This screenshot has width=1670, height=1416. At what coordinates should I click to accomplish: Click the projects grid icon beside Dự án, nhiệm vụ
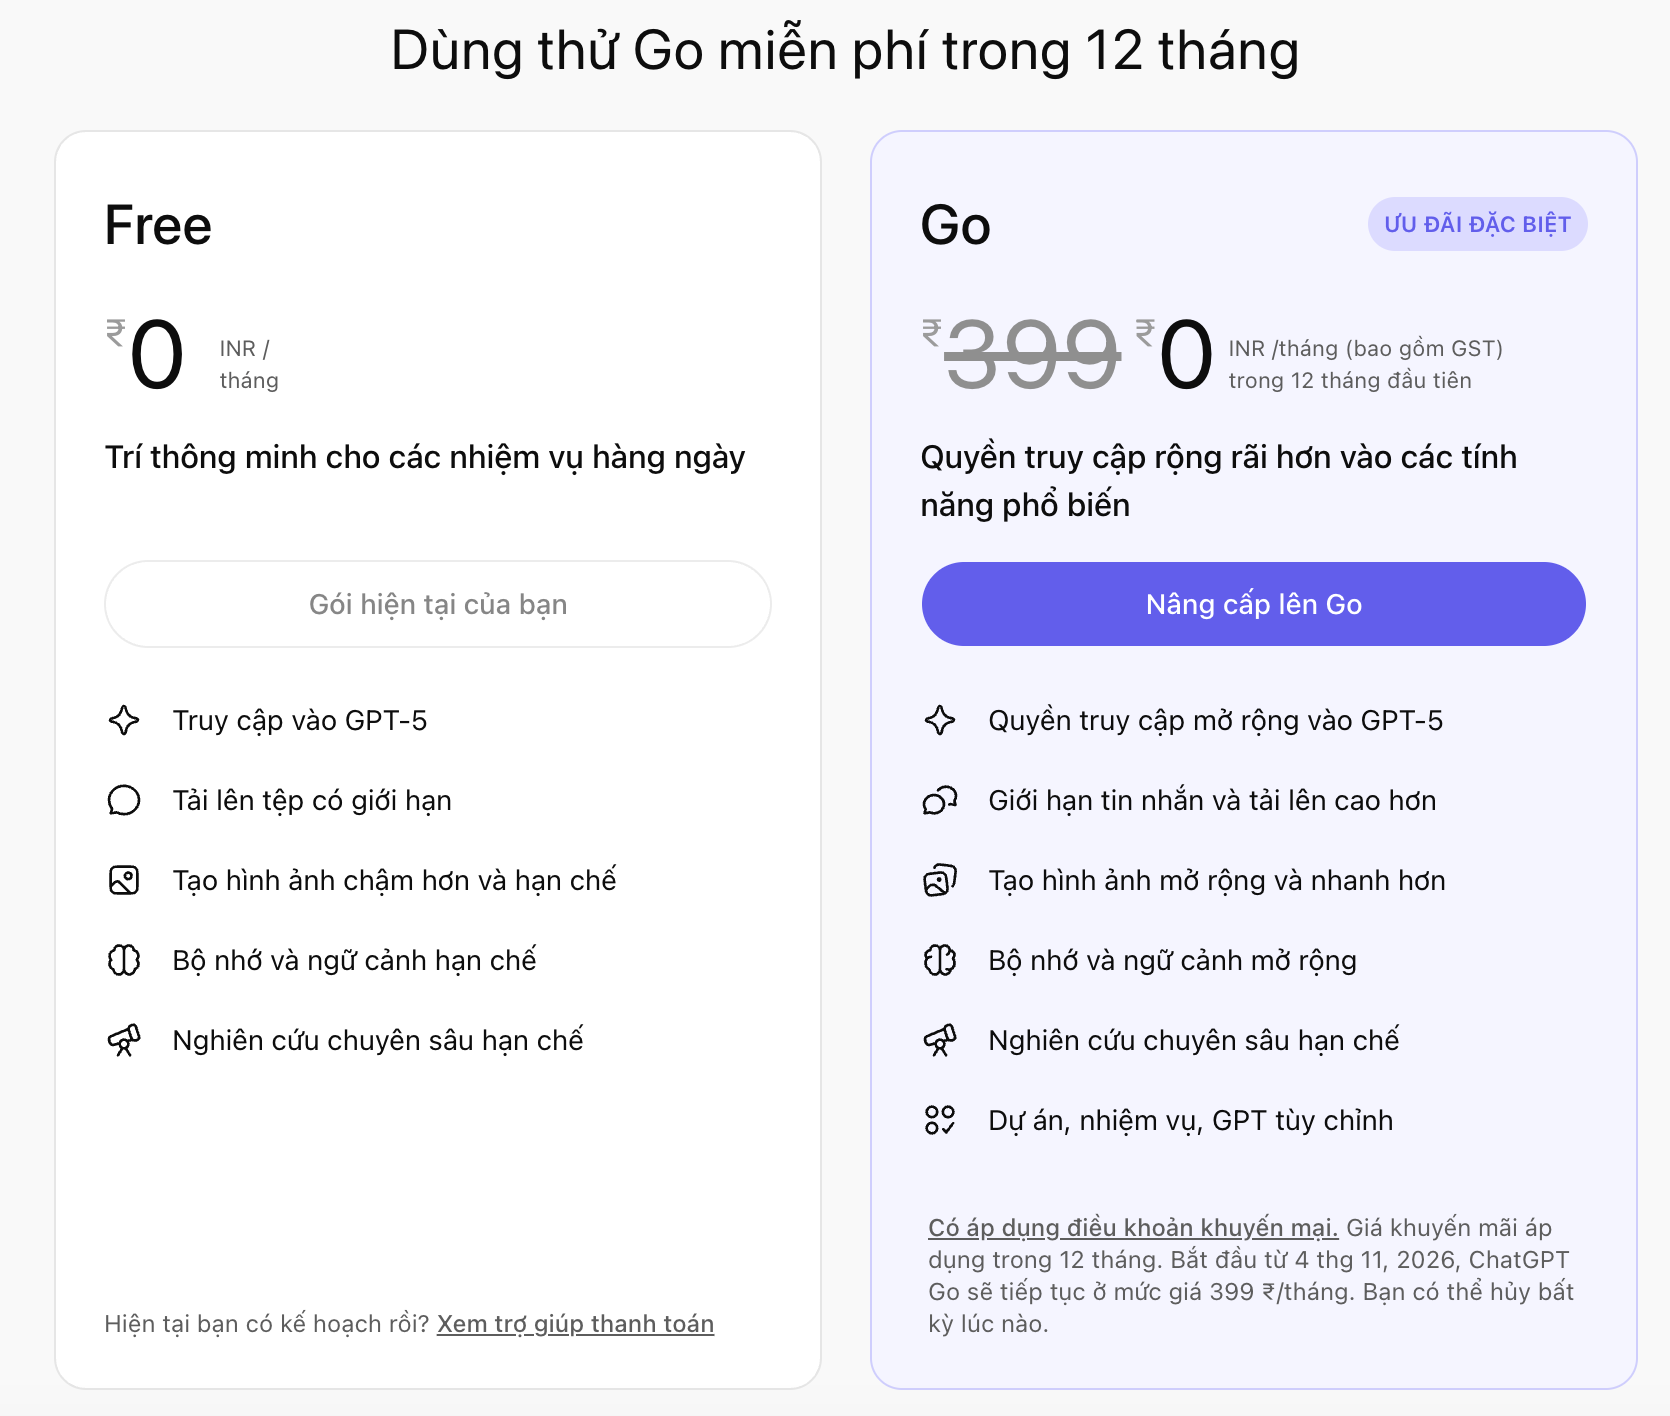(940, 1120)
